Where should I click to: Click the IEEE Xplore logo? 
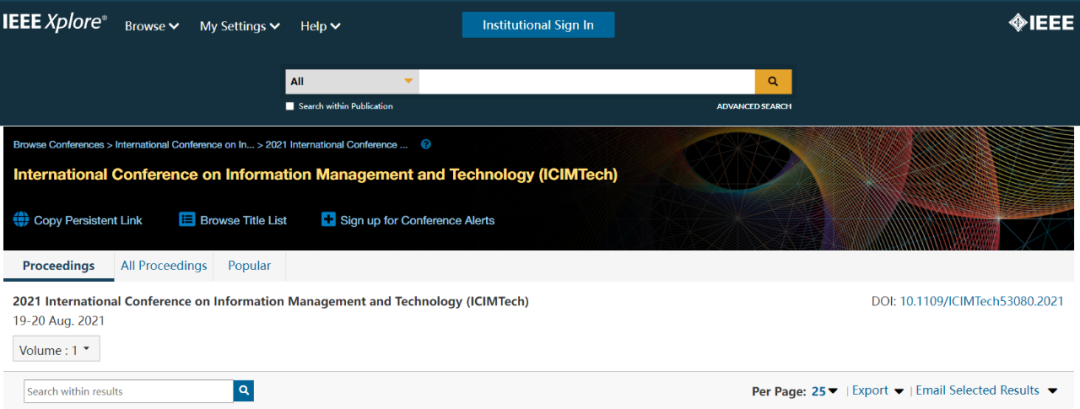click(x=54, y=24)
